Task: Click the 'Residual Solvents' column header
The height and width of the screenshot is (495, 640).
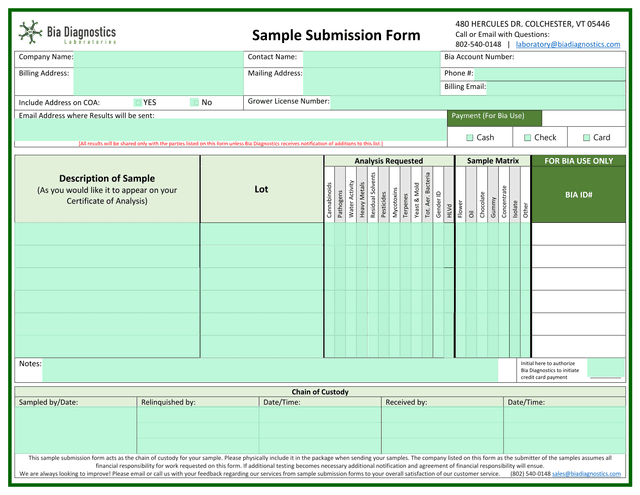Action: (x=373, y=194)
